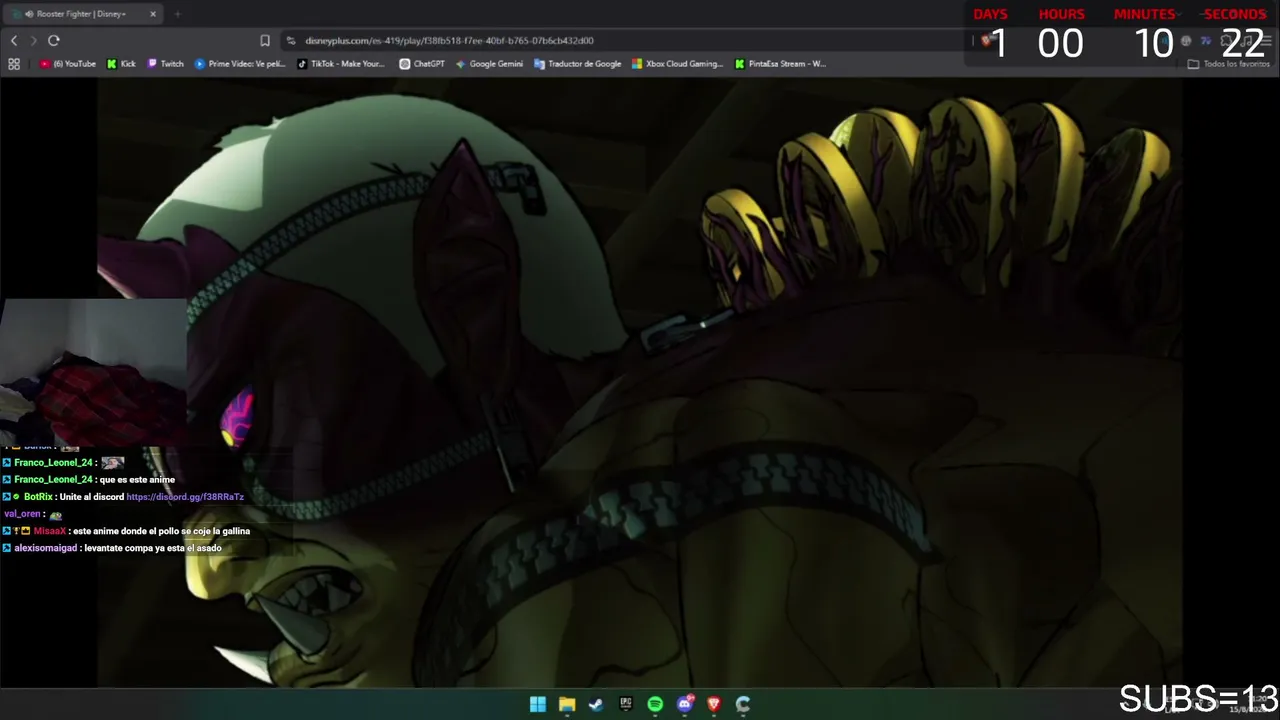The width and height of the screenshot is (1280, 720).
Task: Open the Prime Video bookmark
Action: click(x=240, y=64)
